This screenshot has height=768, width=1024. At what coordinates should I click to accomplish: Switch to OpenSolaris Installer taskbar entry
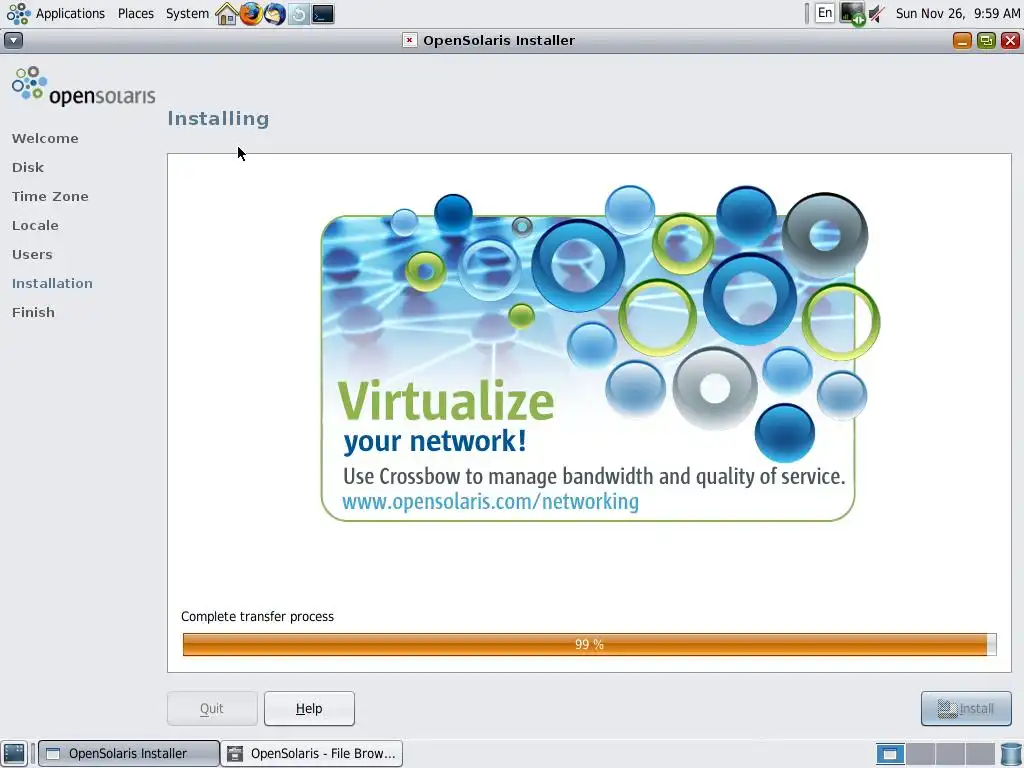click(x=129, y=754)
